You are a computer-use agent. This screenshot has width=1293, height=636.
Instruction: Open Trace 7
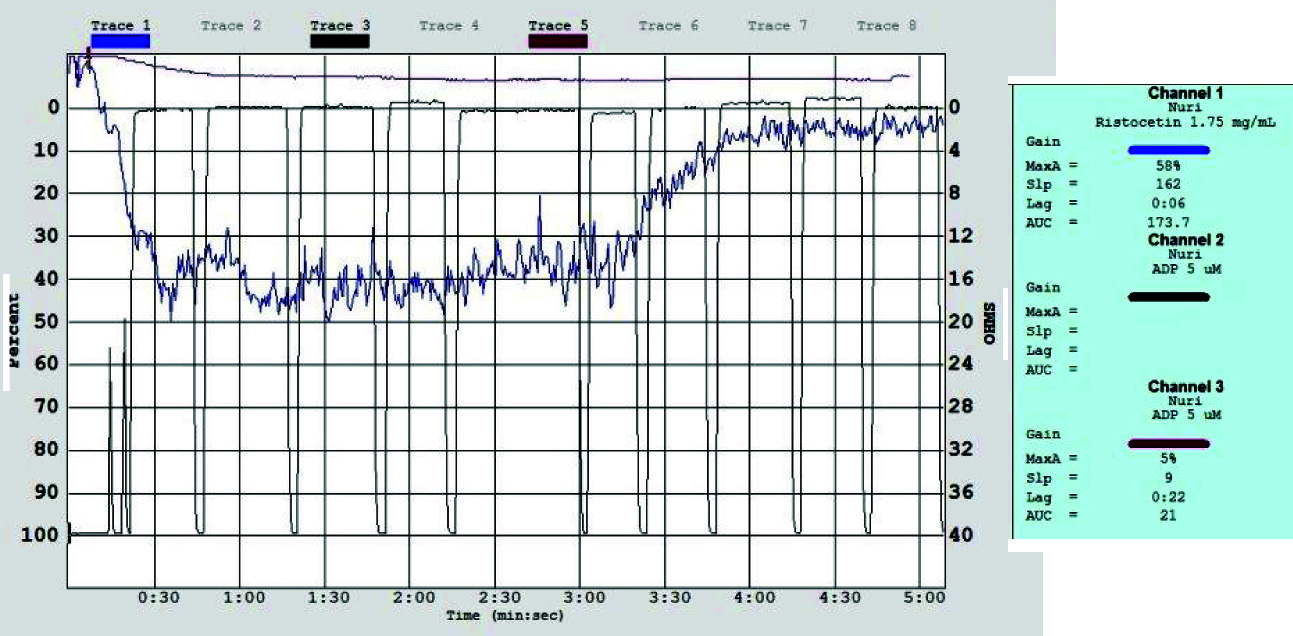point(777,26)
